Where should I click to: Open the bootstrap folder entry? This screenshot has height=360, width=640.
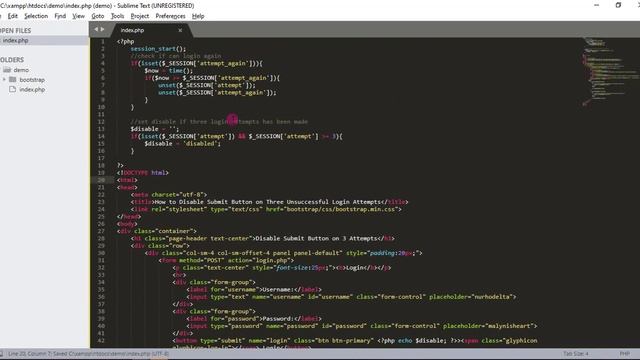pos(32,80)
